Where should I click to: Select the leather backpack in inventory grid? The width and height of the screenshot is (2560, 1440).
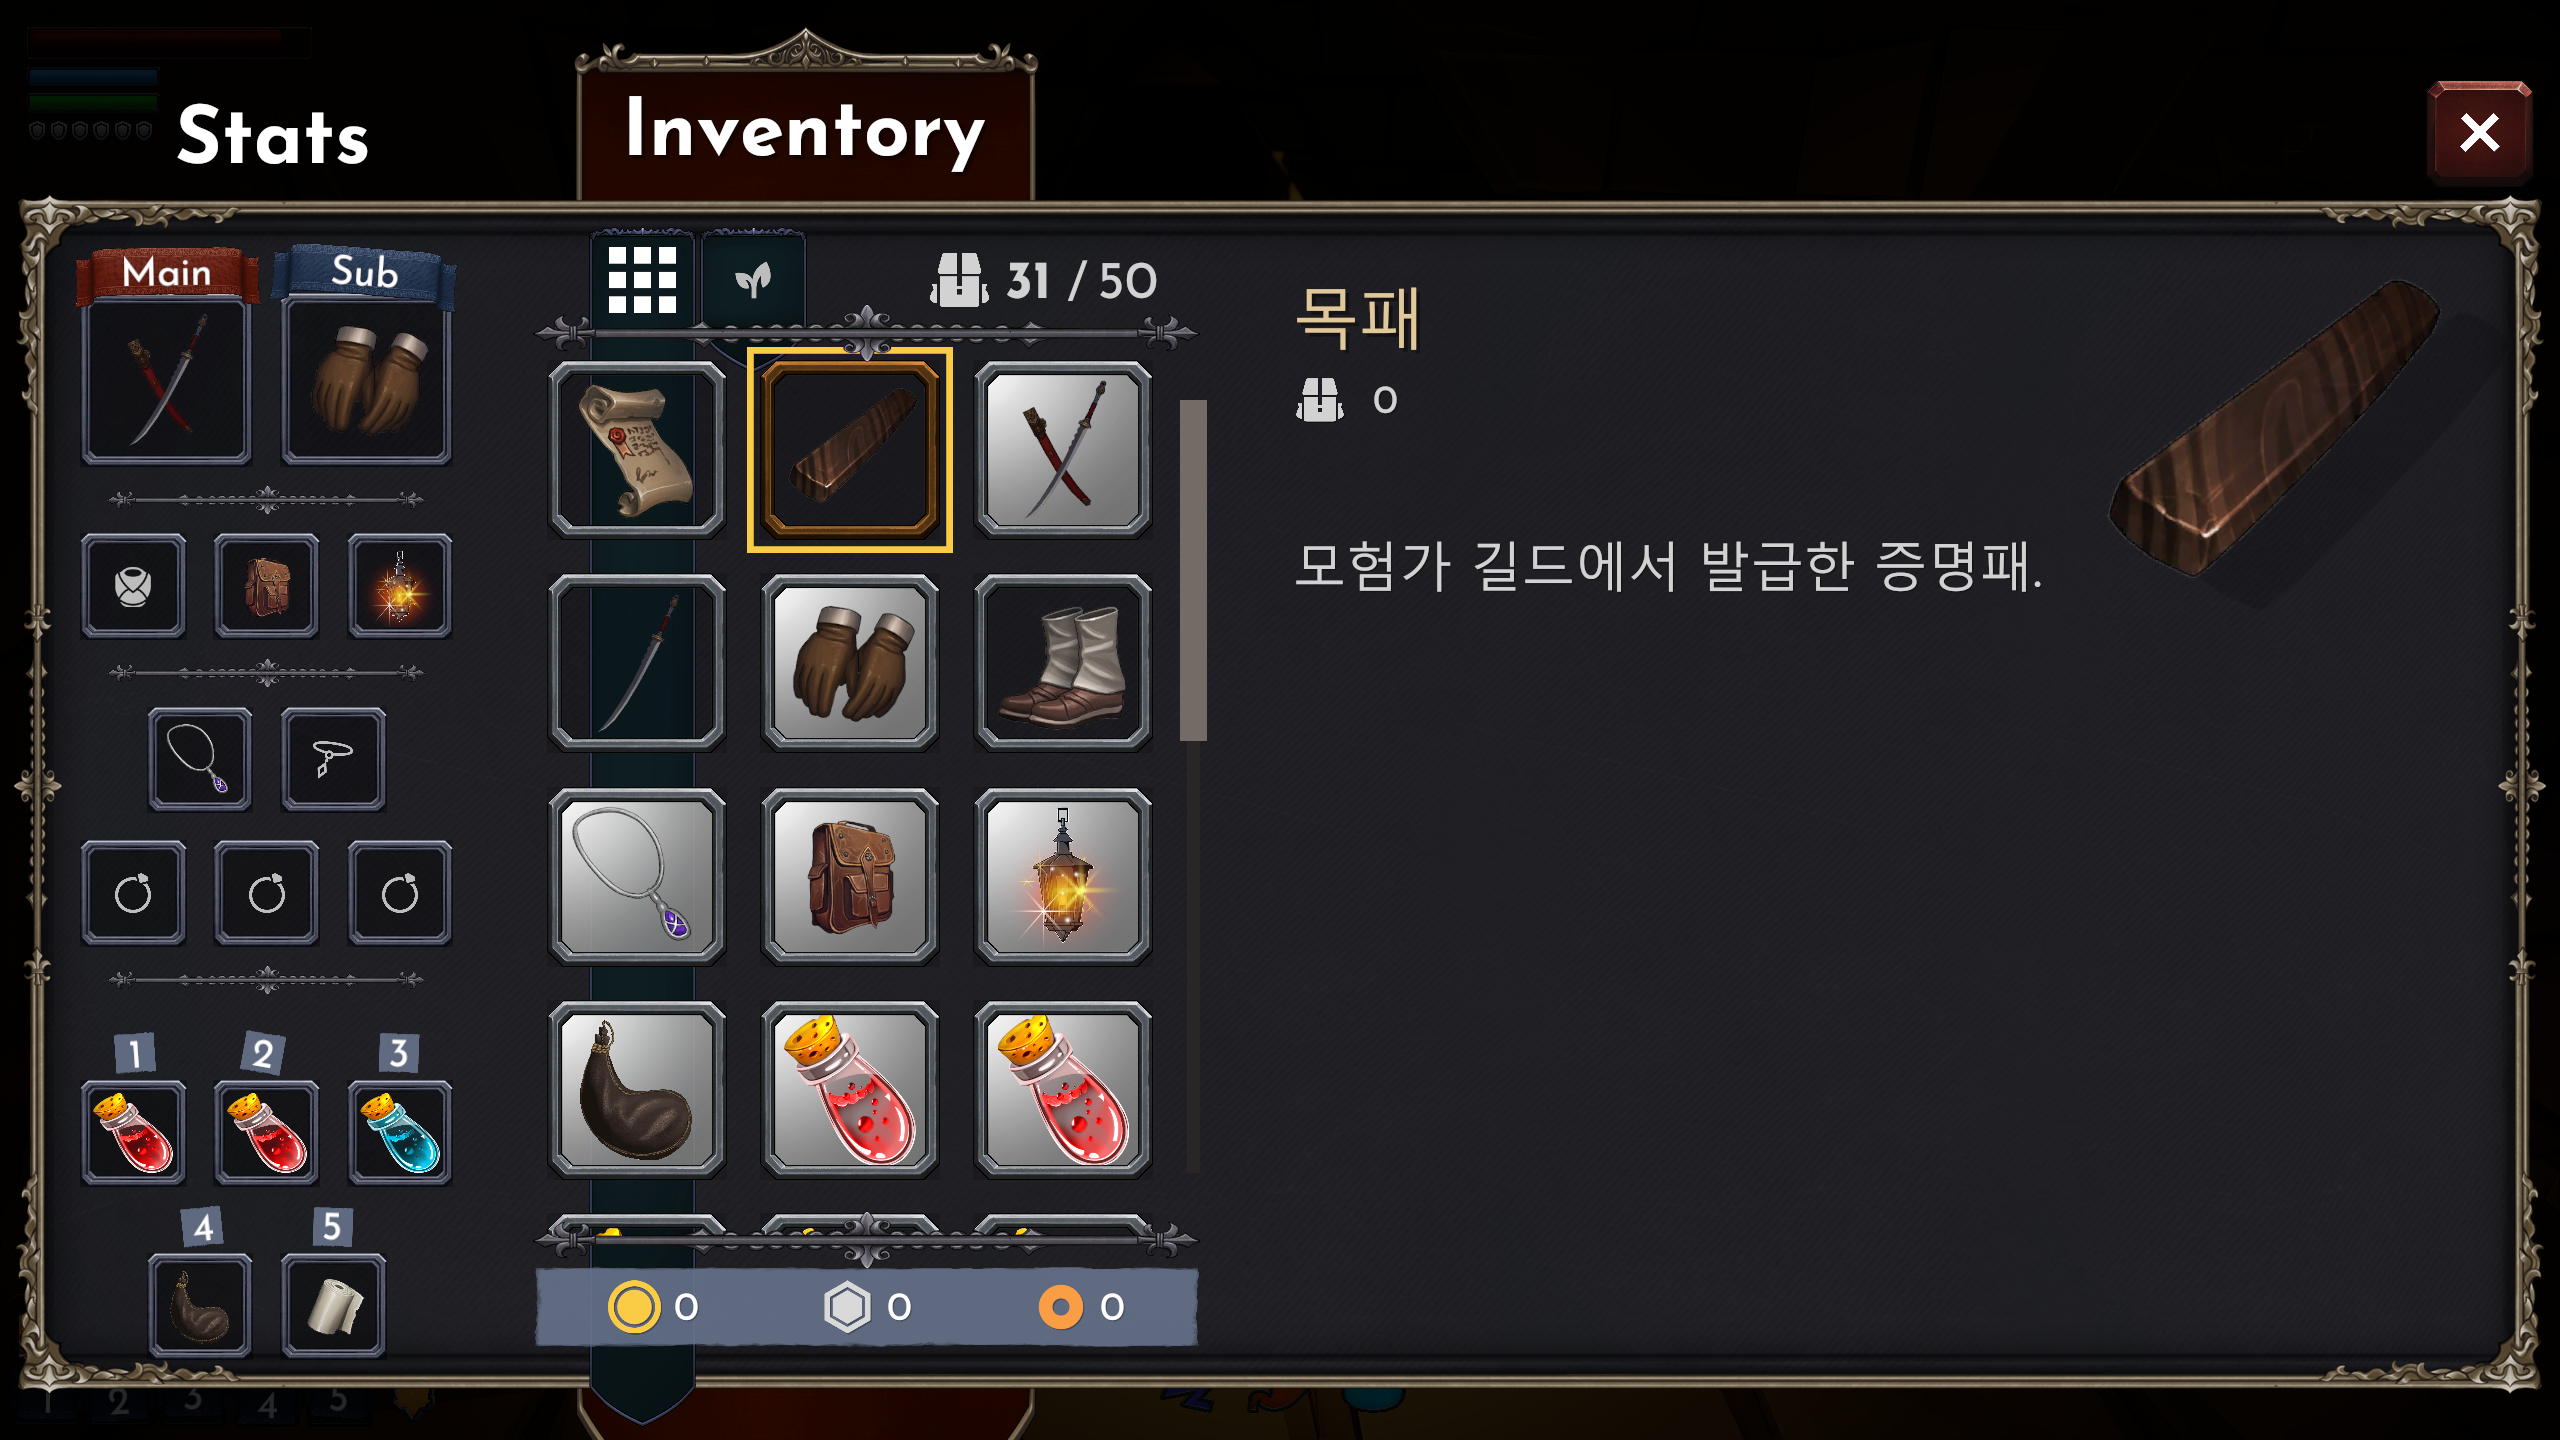[850, 876]
